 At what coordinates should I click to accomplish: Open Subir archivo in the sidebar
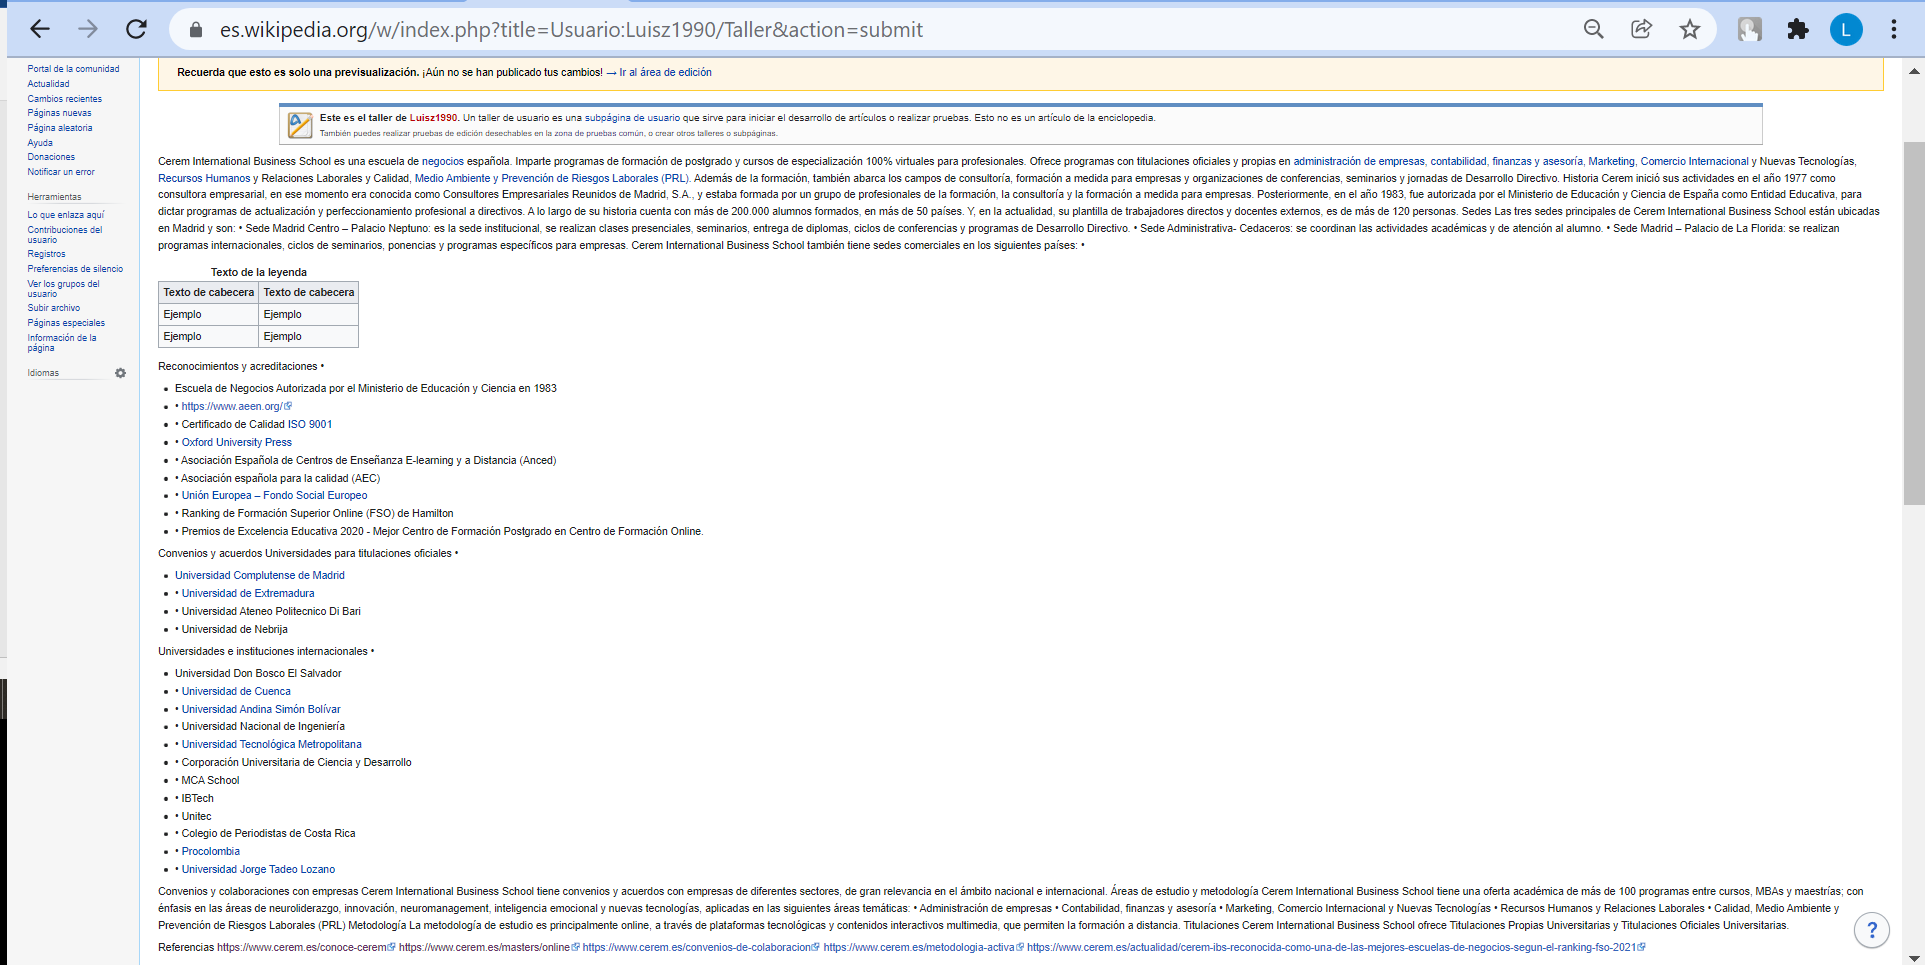point(53,308)
